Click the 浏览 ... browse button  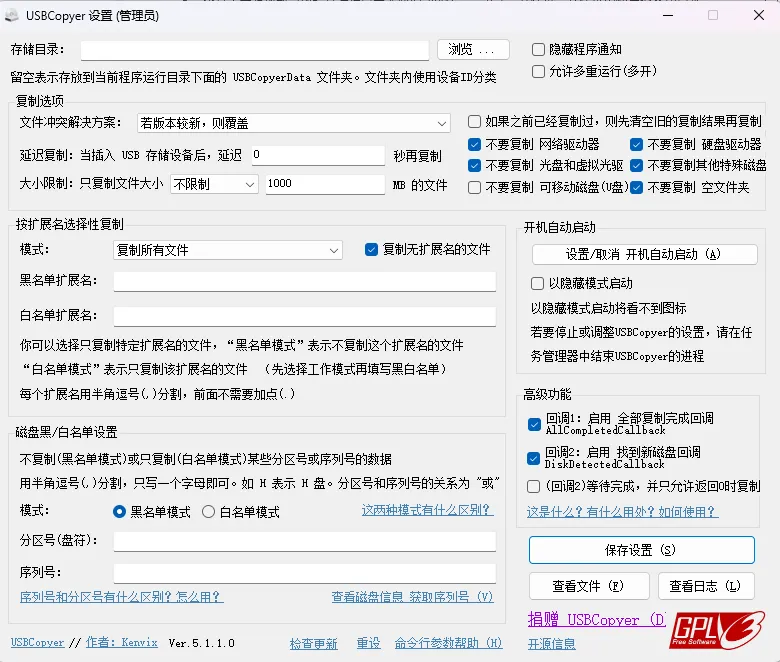click(x=473, y=50)
